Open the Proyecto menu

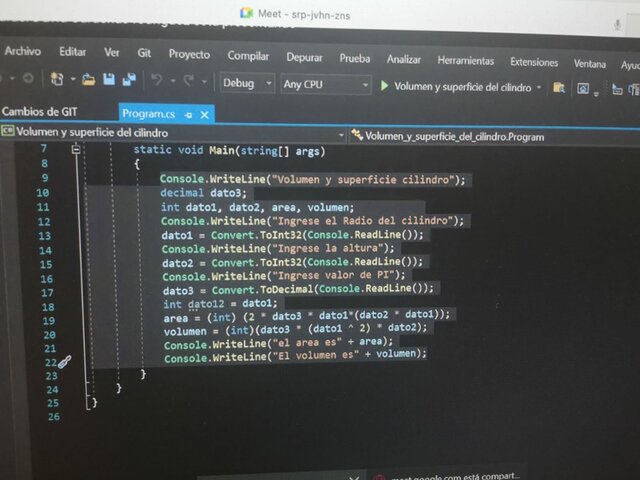pyautogui.click(x=189, y=54)
